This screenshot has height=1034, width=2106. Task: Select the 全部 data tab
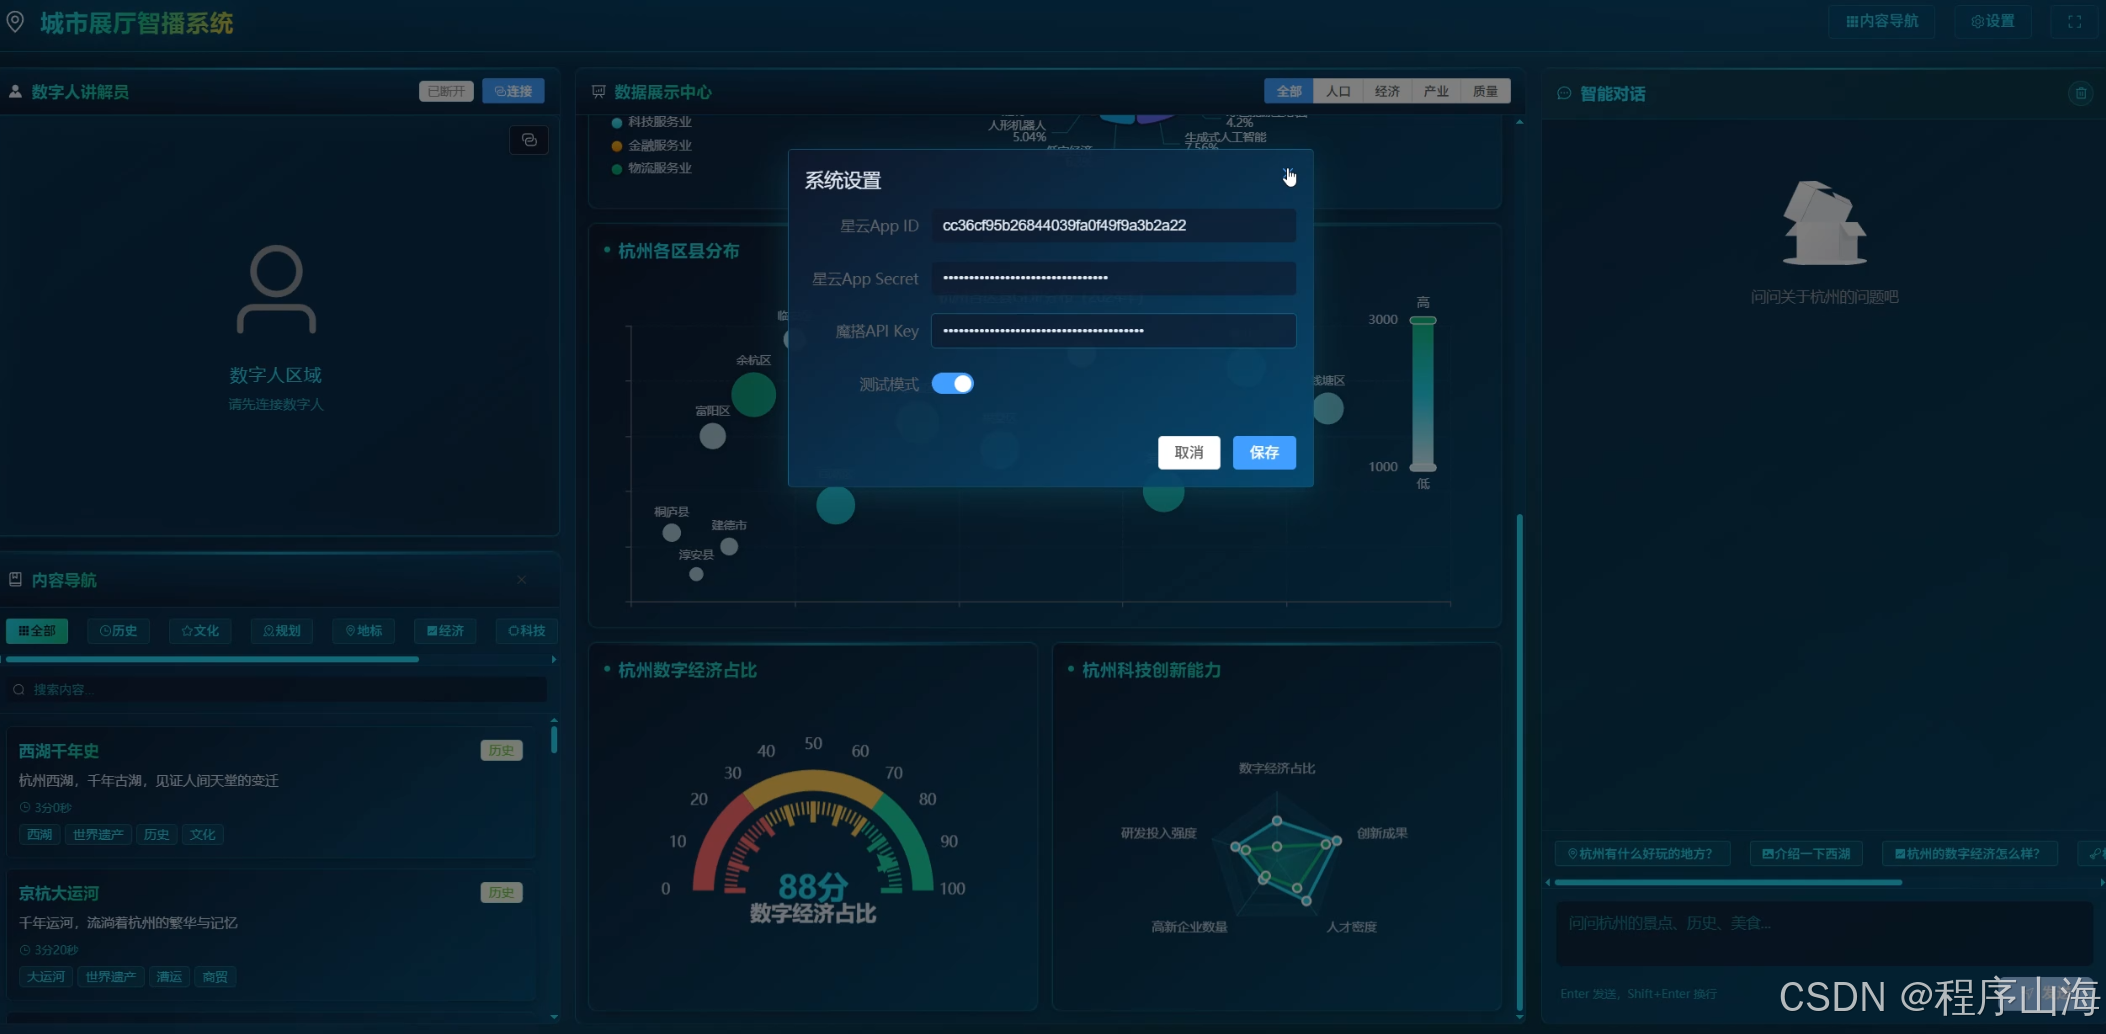(1289, 91)
